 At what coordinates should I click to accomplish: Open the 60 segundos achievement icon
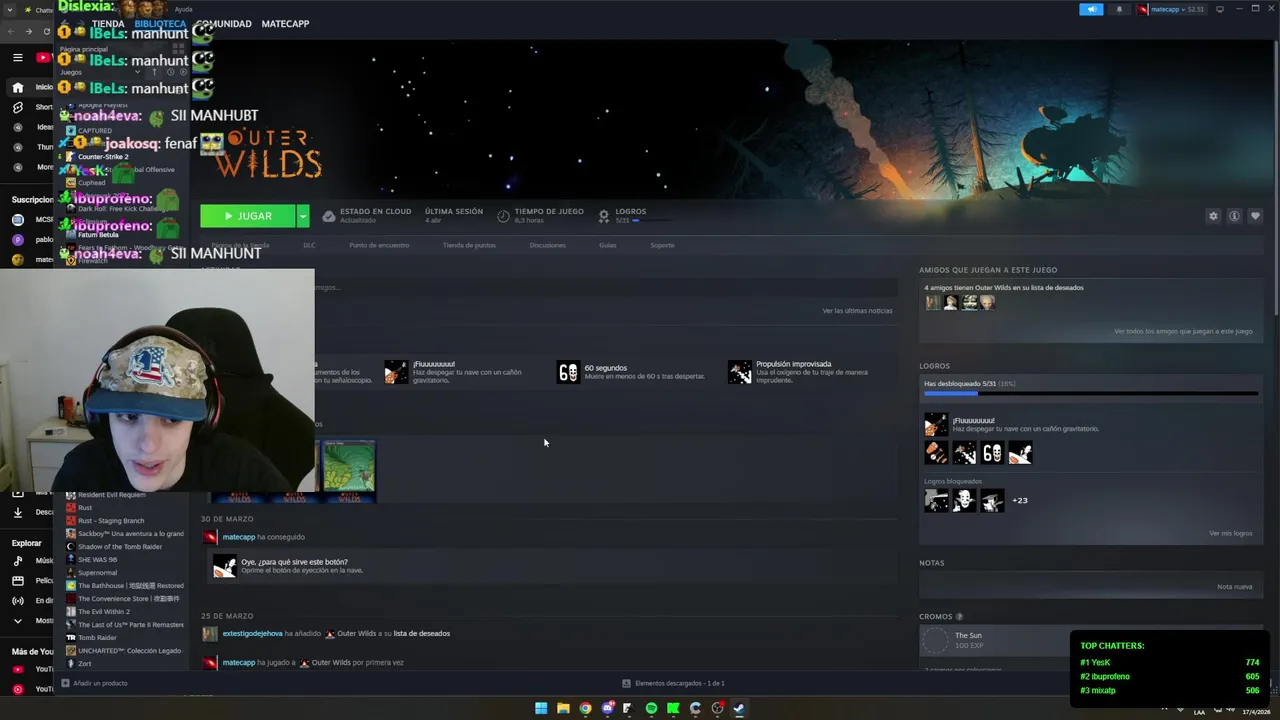(568, 372)
